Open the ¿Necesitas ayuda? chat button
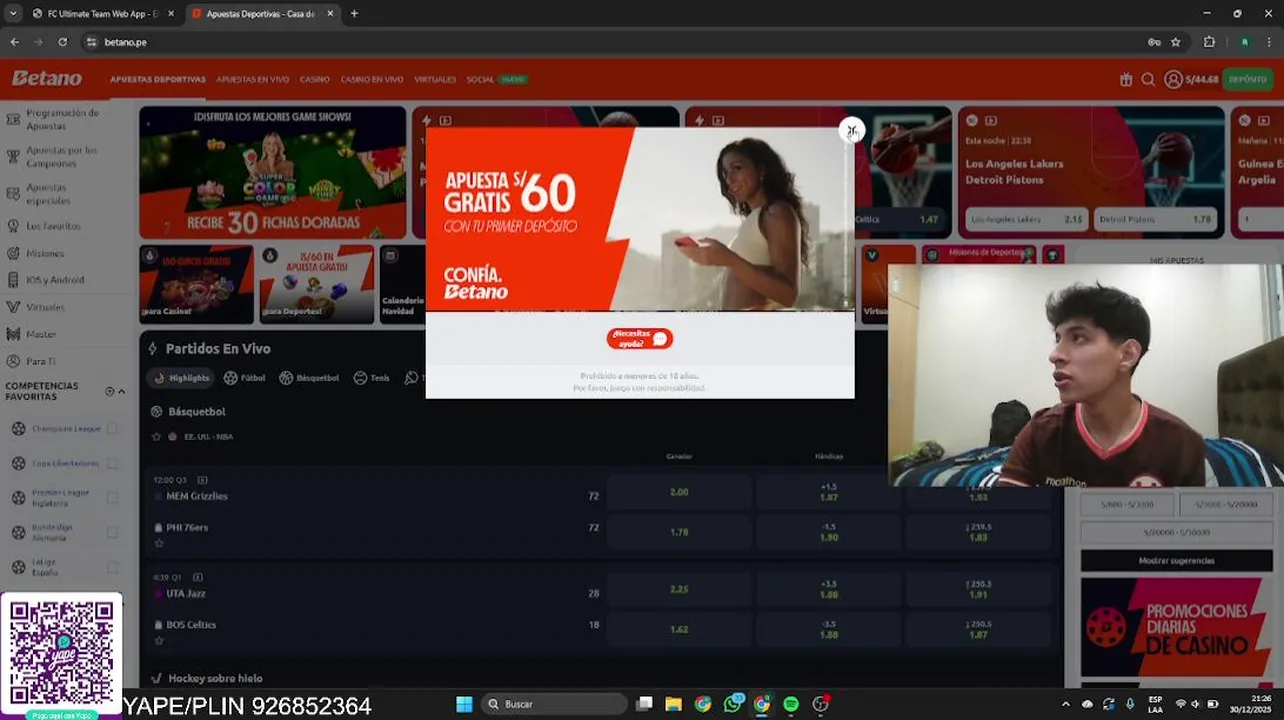 point(640,339)
